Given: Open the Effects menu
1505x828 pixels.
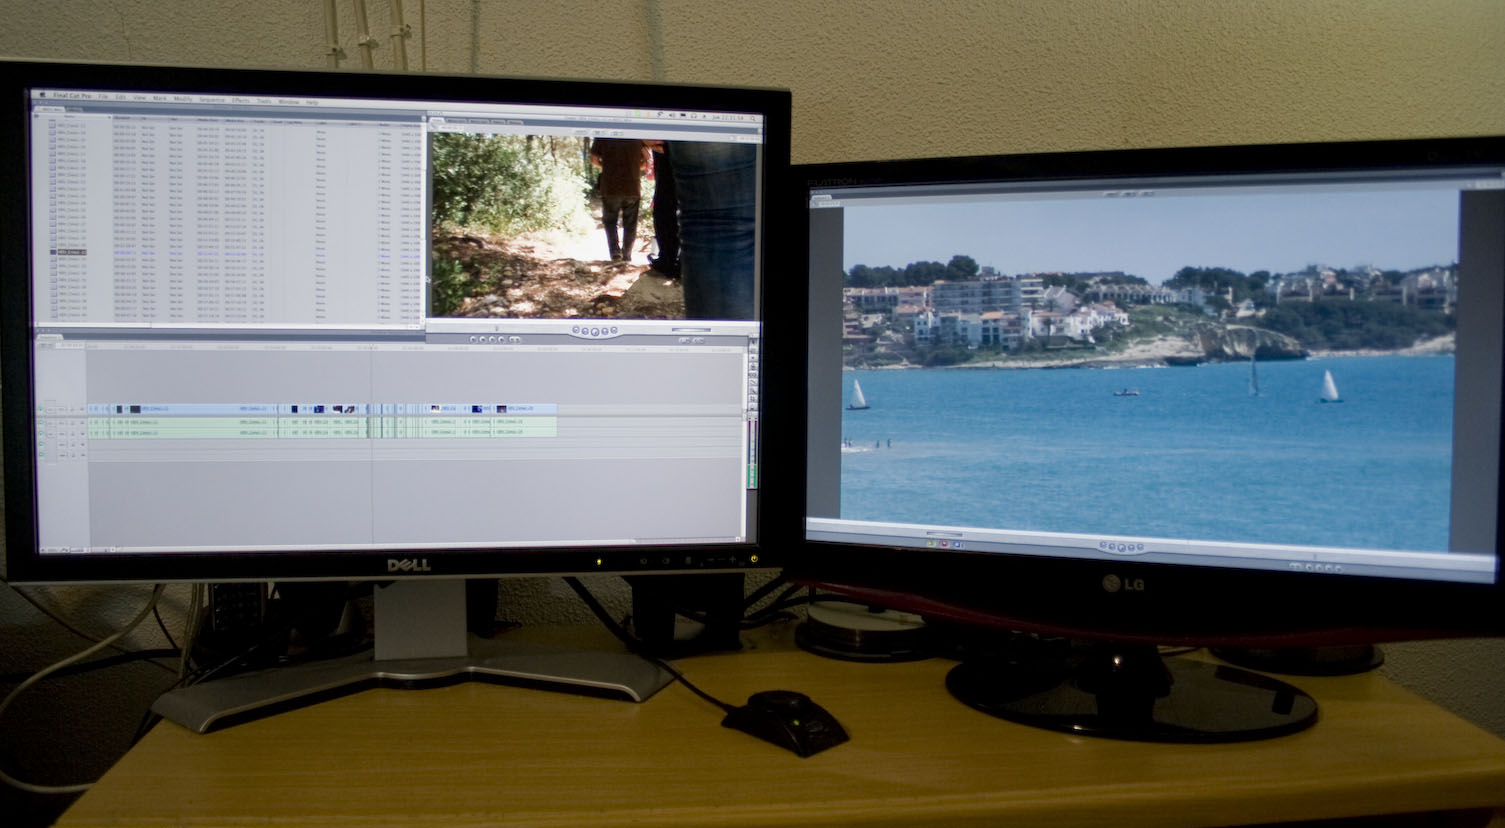Looking at the screenshot, I should (241, 101).
